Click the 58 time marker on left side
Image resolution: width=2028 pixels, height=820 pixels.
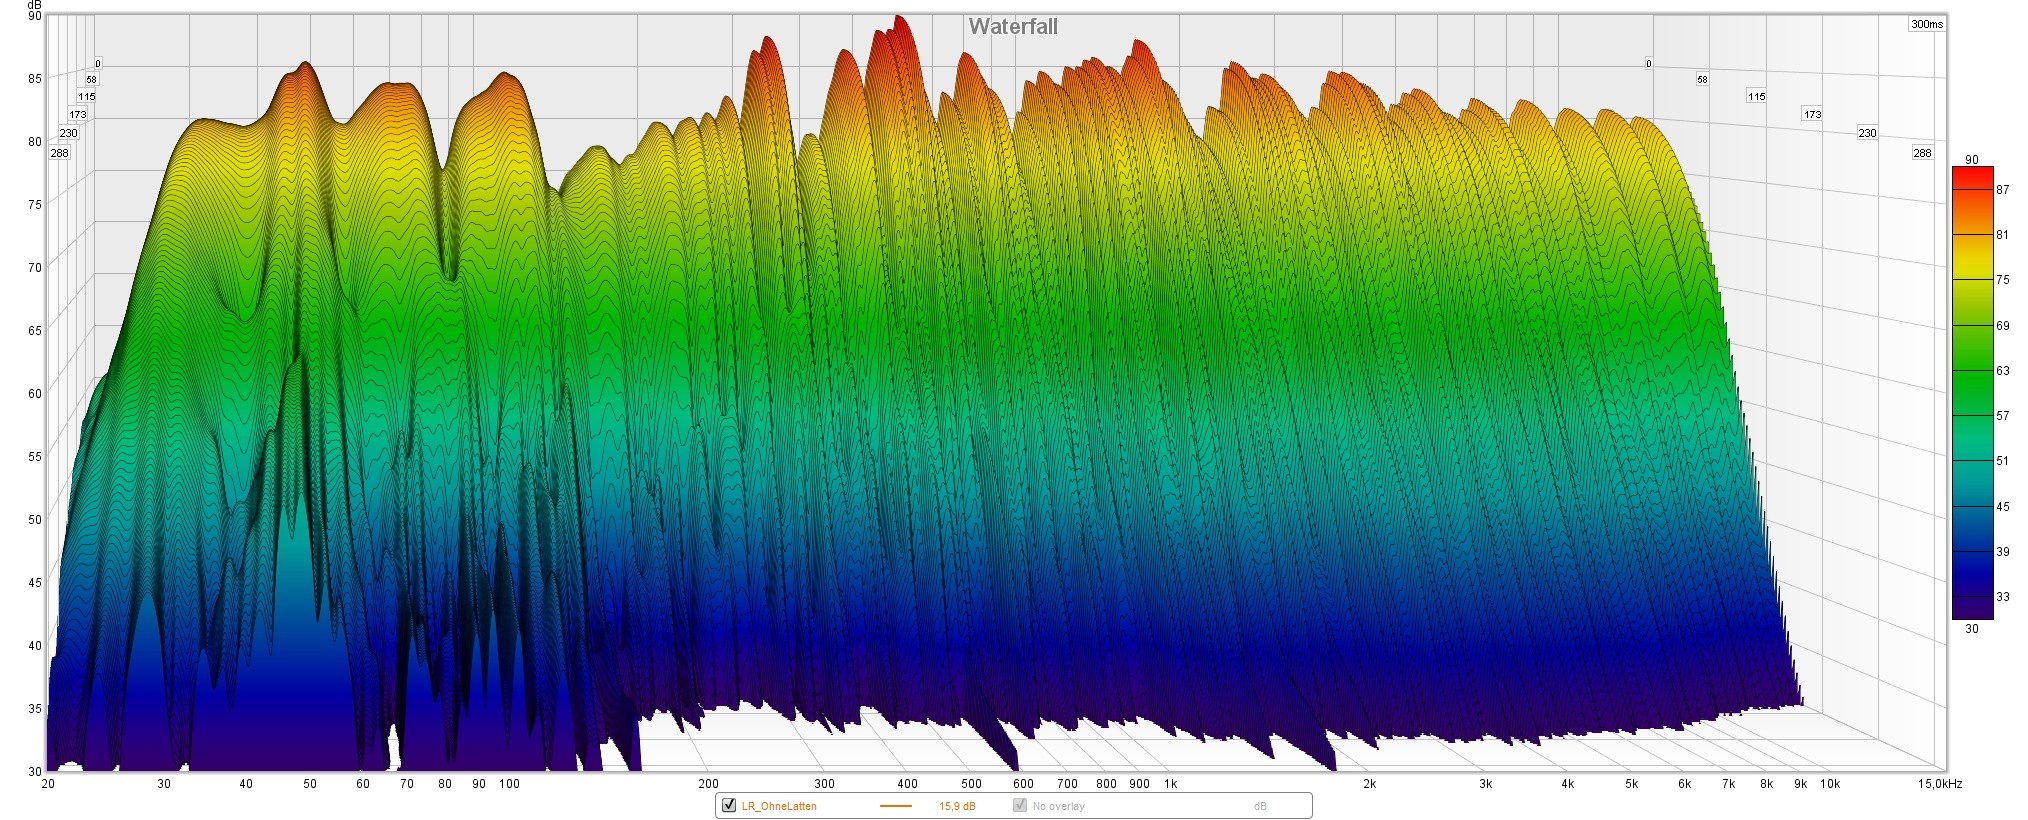(92, 79)
